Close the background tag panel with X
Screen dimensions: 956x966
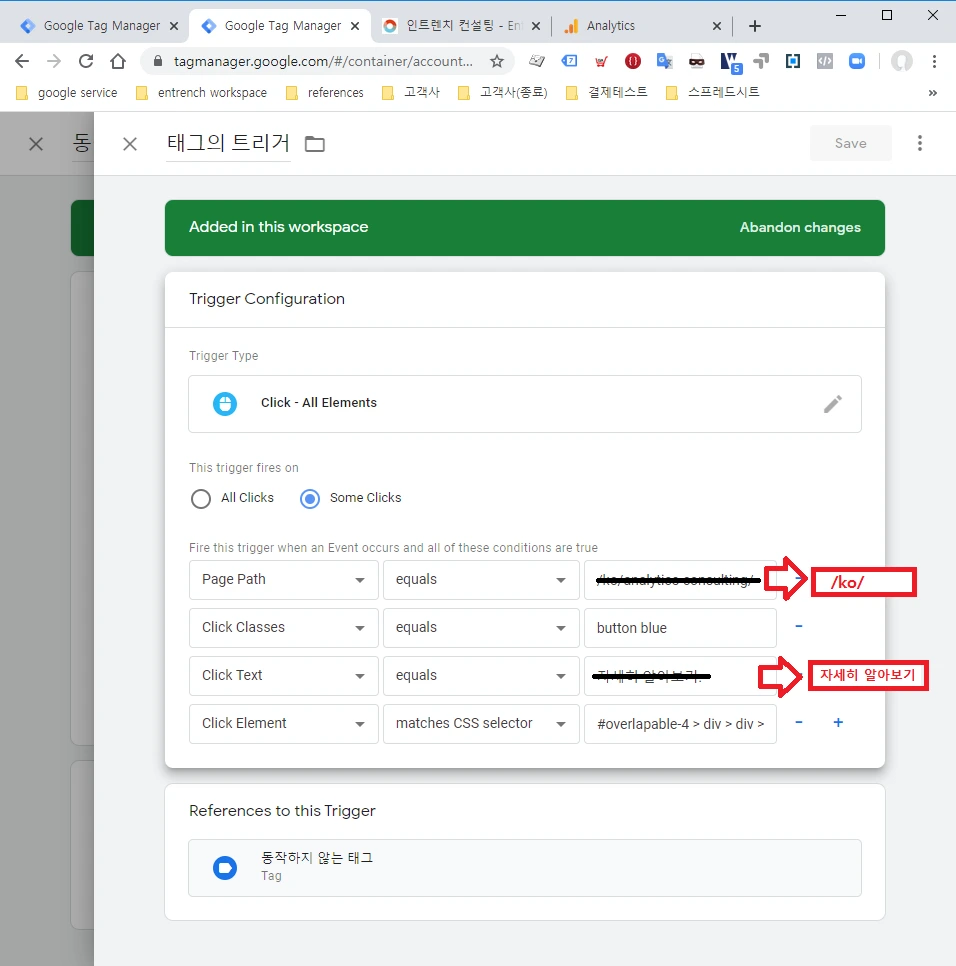(x=36, y=144)
